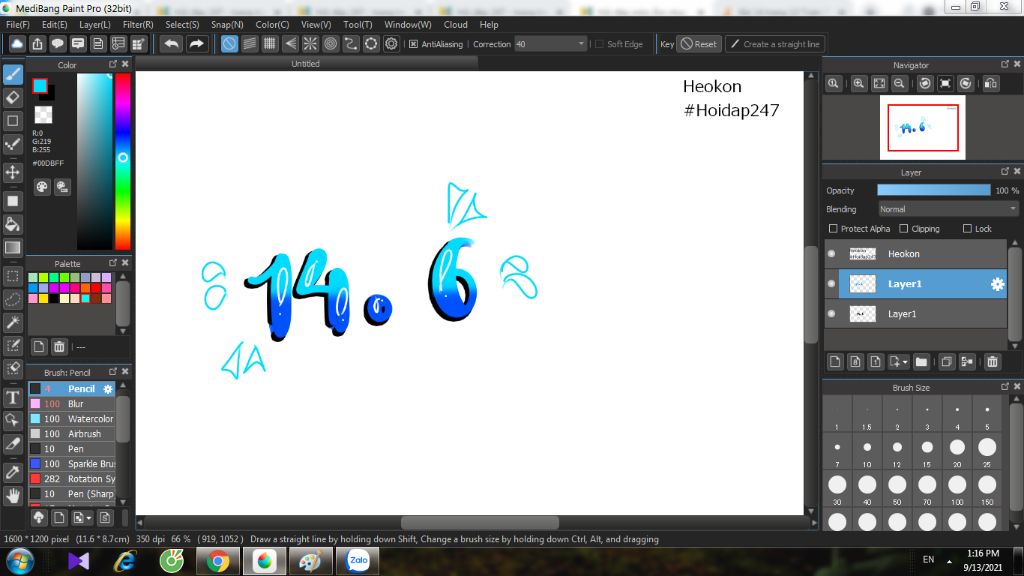Click Create a straight line button
The width and height of the screenshot is (1024, 576).
point(775,44)
